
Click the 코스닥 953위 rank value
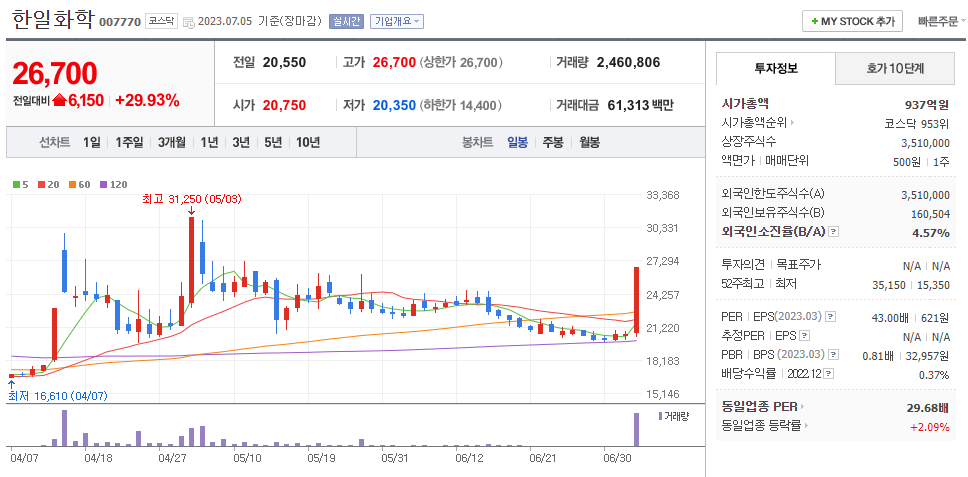916,123
